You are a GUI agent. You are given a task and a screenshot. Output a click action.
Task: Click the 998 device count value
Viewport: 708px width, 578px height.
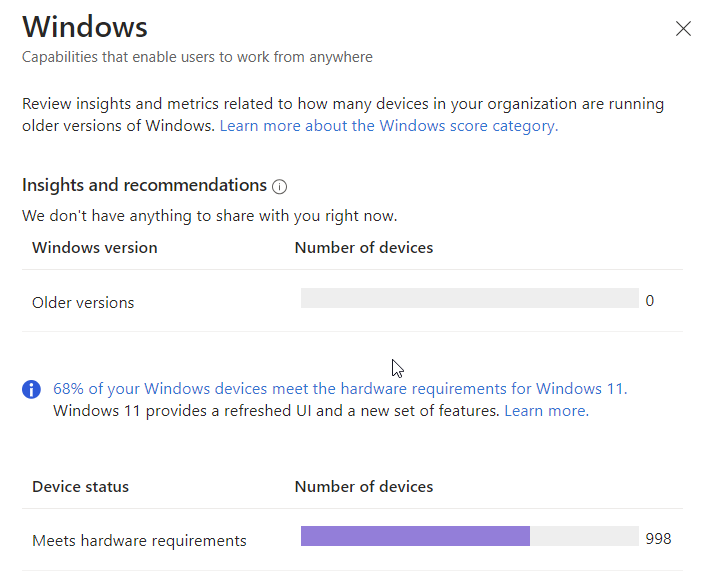click(x=658, y=538)
